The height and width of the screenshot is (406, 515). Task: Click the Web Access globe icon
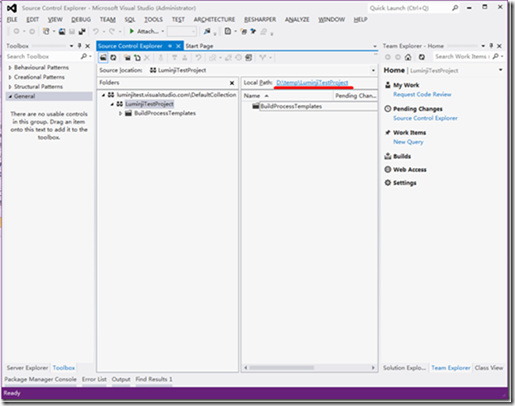[388, 169]
